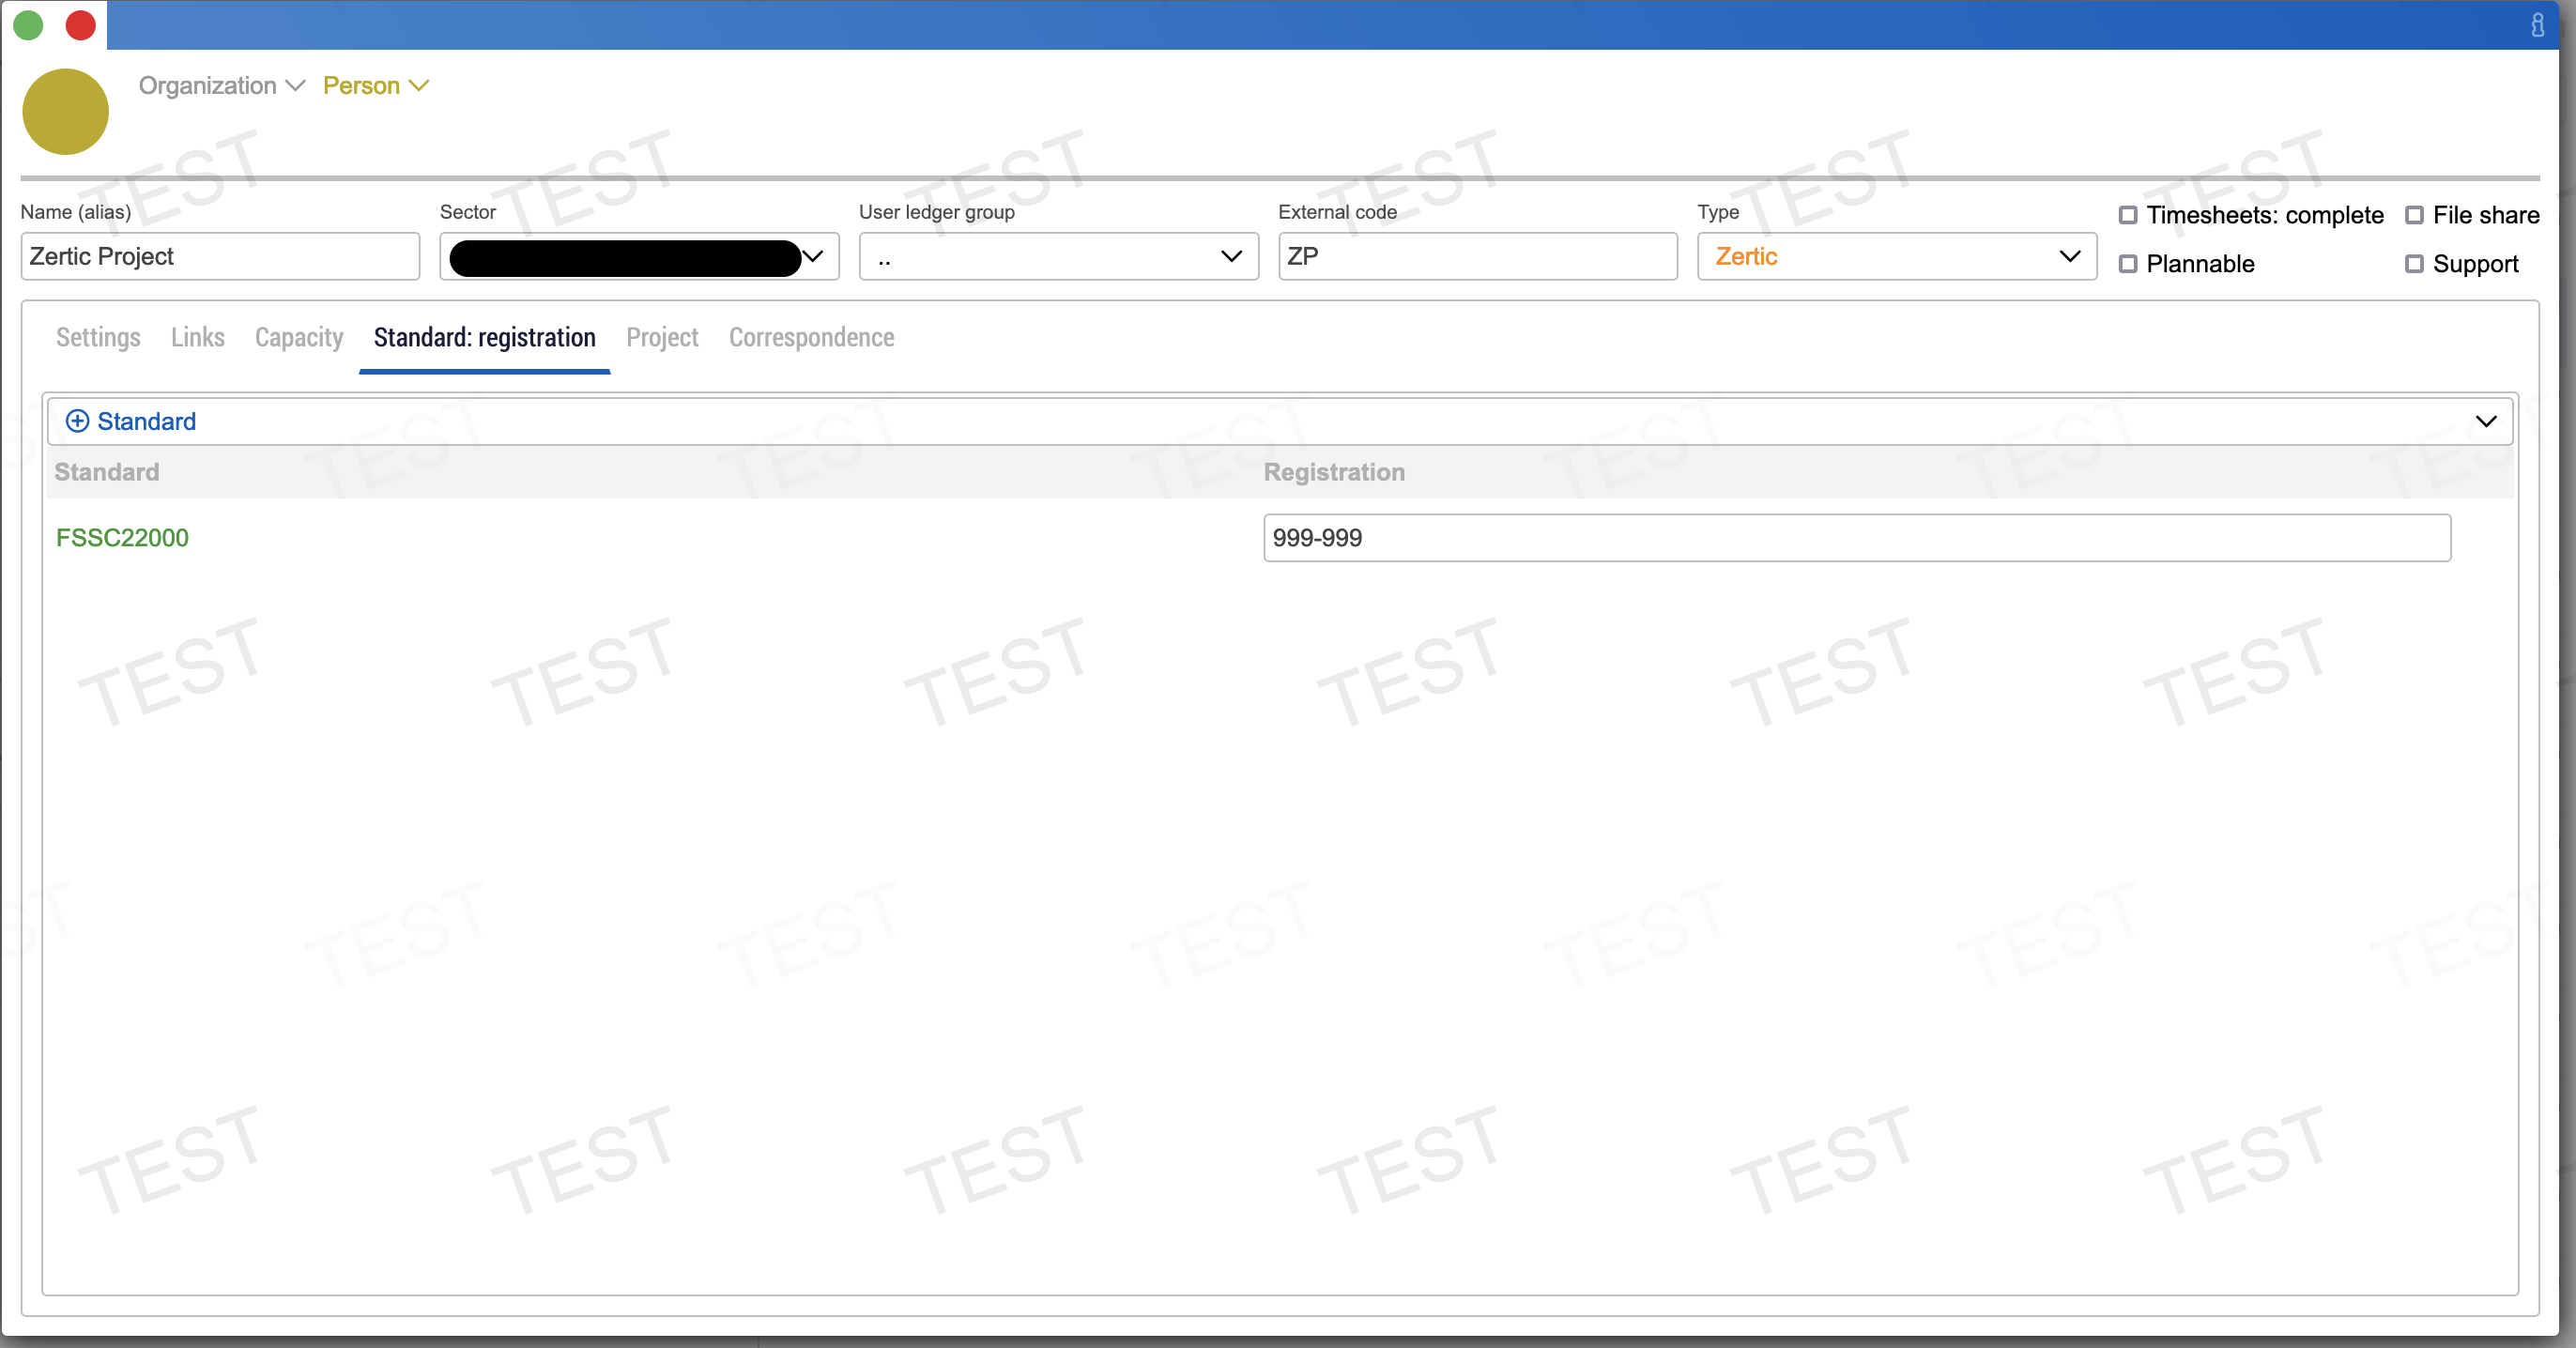2576x1348 pixels.
Task: Enable the Timesheets: complete checkbox
Action: point(2128,215)
